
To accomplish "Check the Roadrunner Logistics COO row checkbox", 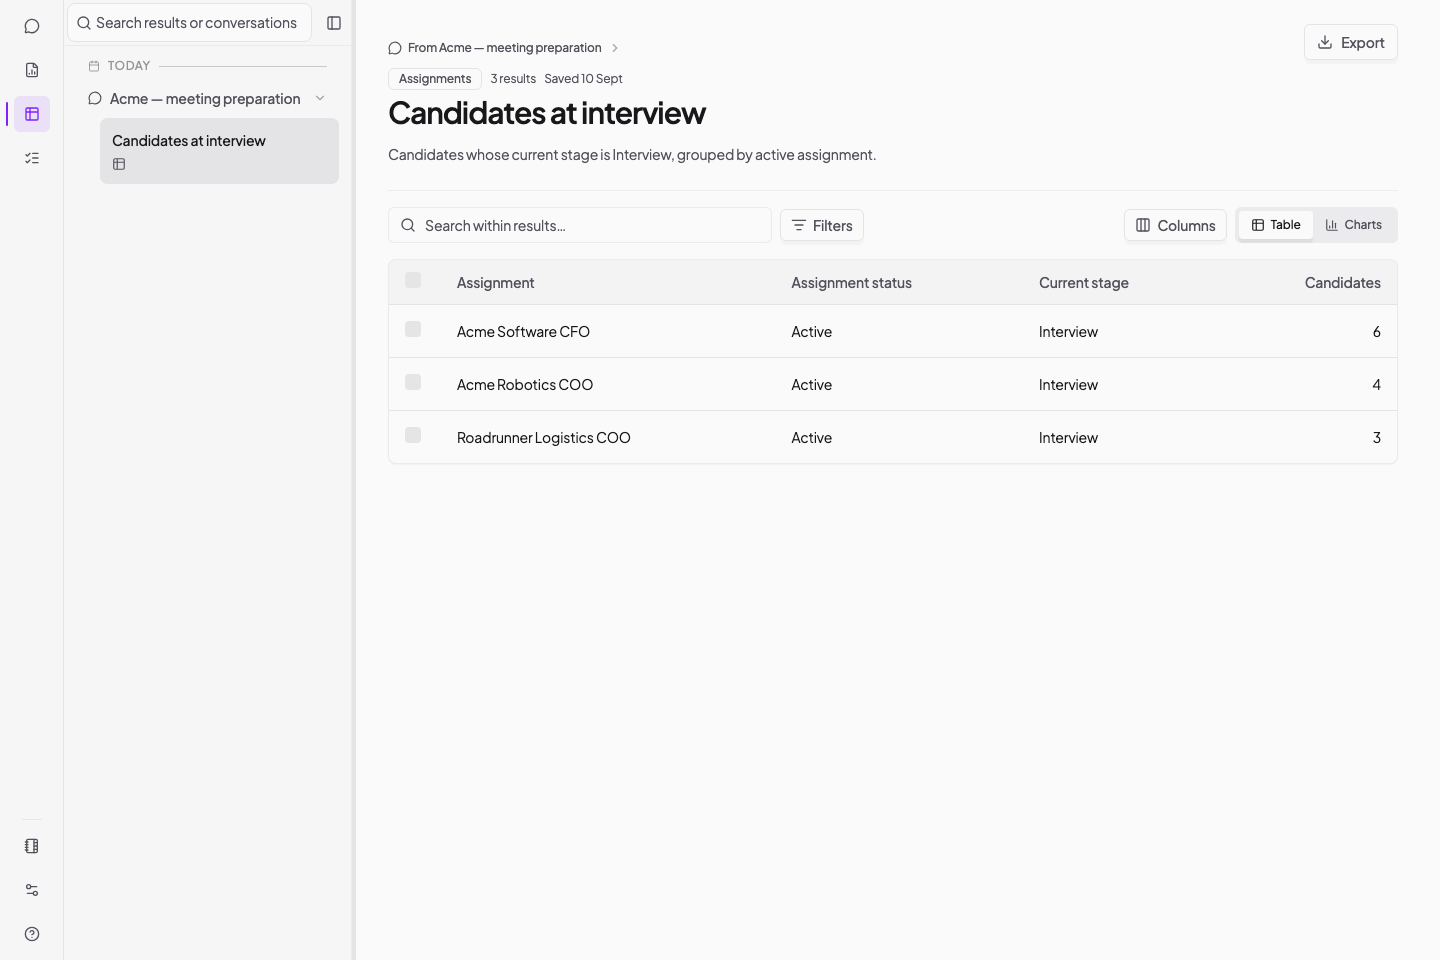I will click(x=413, y=435).
